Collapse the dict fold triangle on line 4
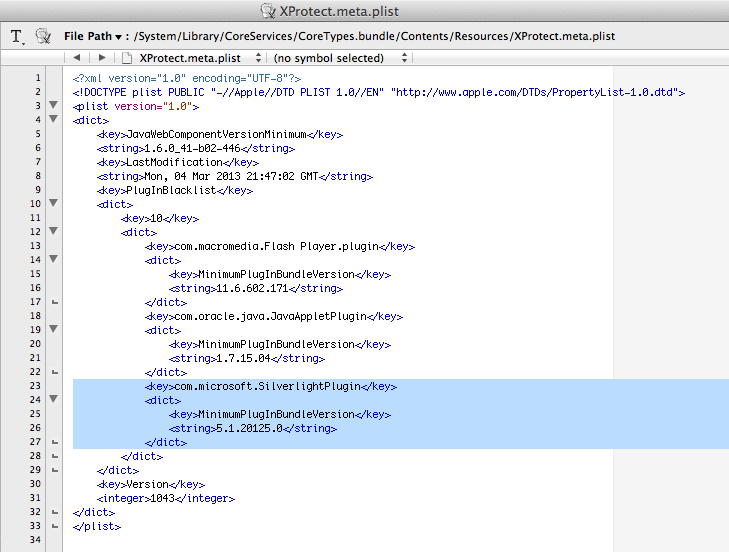The height and width of the screenshot is (552, 729). [53, 119]
